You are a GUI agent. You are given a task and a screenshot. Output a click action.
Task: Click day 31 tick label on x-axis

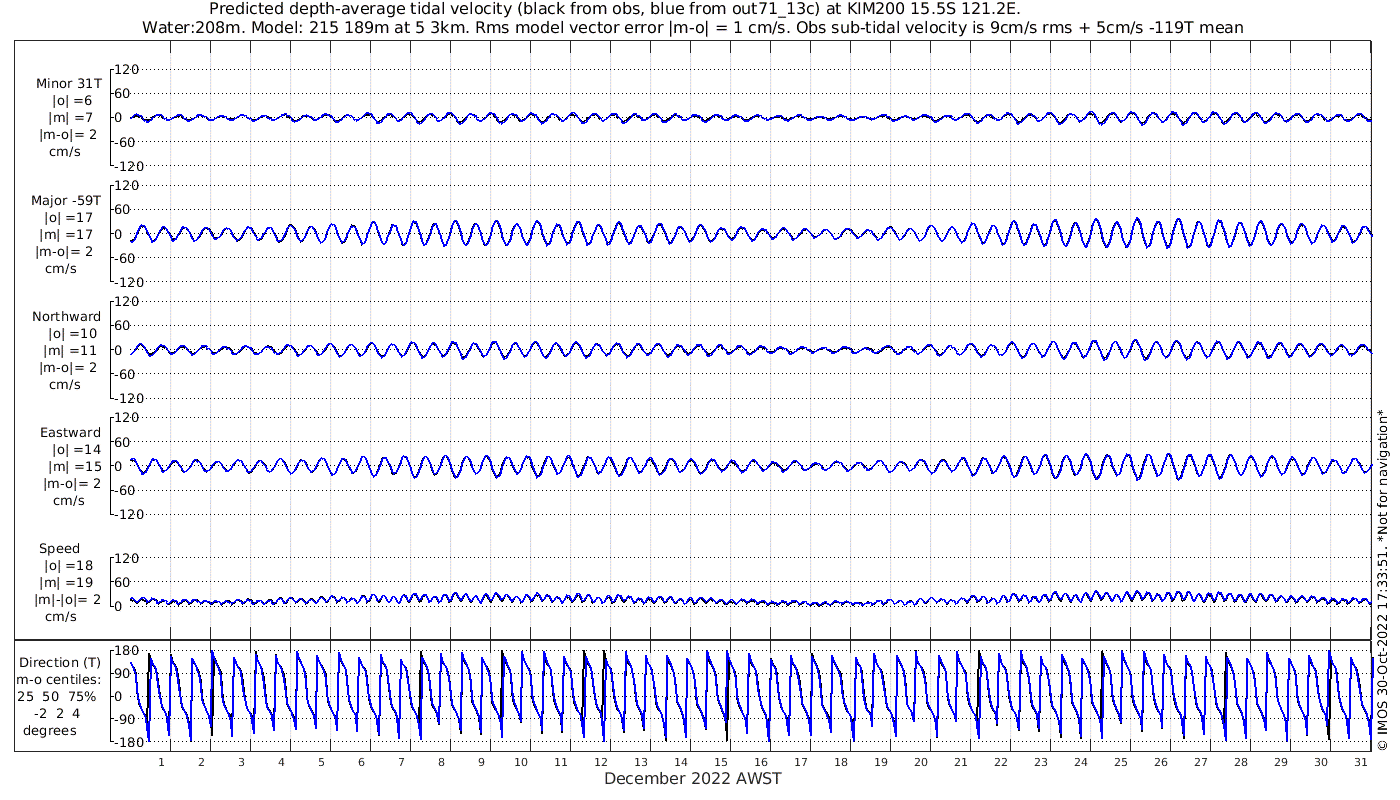tap(1361, 762)
